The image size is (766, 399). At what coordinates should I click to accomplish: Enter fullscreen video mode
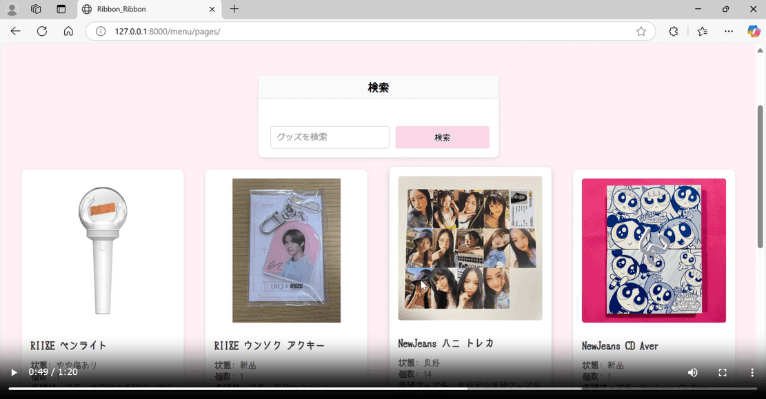tap(723, 373)
